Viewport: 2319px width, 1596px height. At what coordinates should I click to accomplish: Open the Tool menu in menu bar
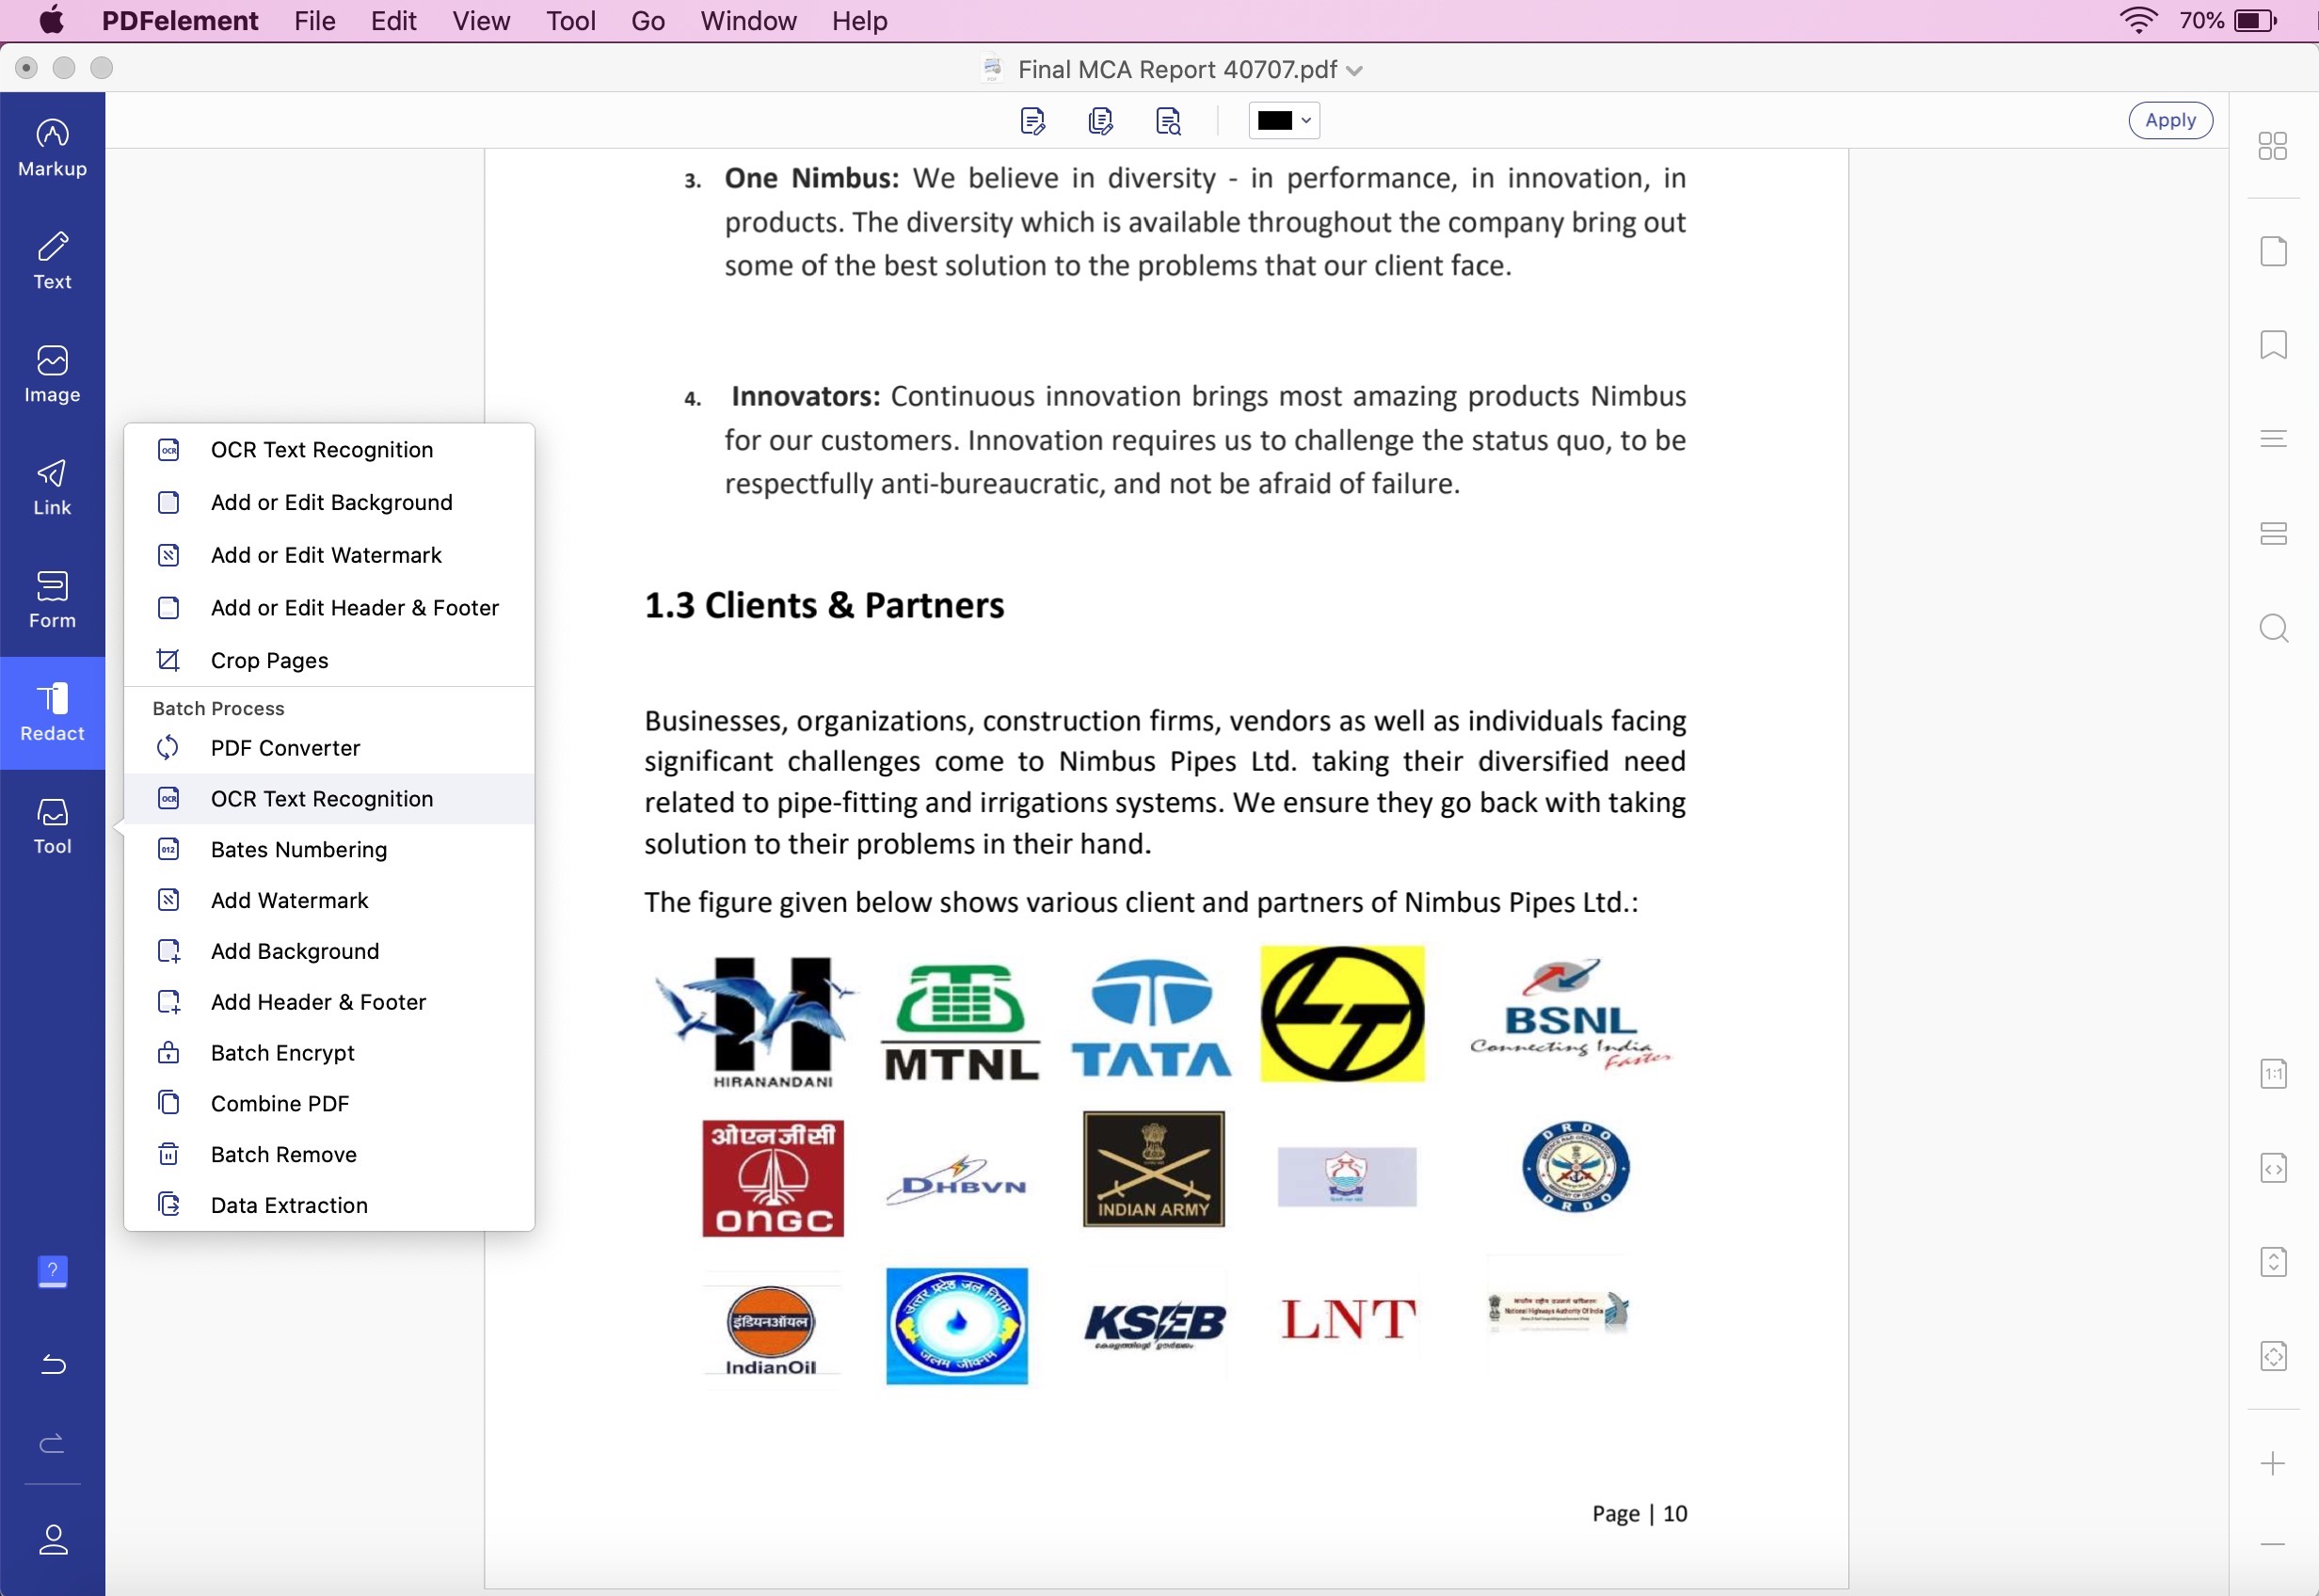pyautogui.click(x=571, y=21)
